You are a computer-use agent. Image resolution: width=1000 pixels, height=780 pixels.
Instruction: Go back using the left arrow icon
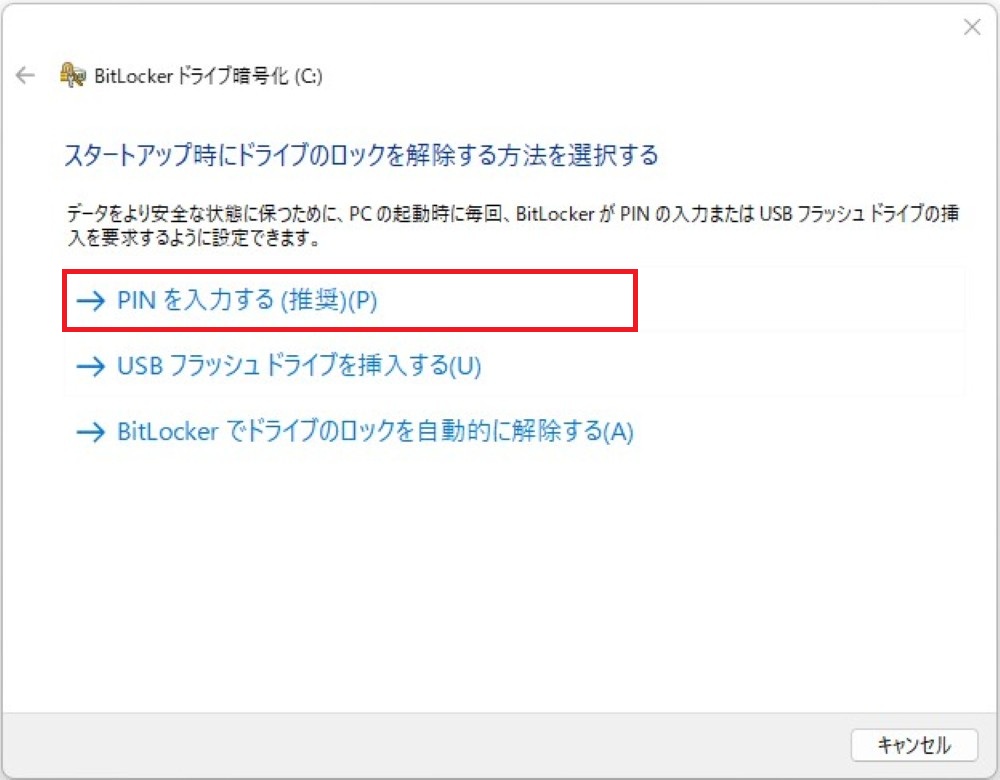click(25, 75)
